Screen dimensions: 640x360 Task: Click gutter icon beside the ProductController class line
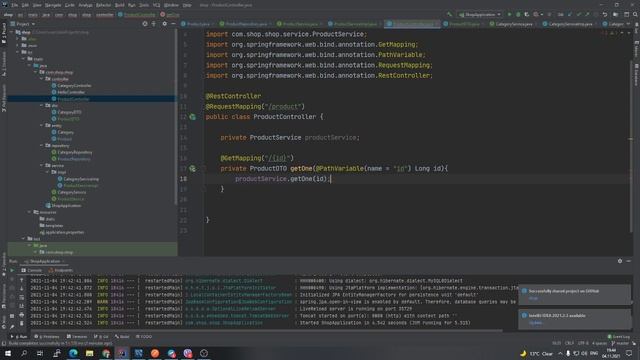193,117
